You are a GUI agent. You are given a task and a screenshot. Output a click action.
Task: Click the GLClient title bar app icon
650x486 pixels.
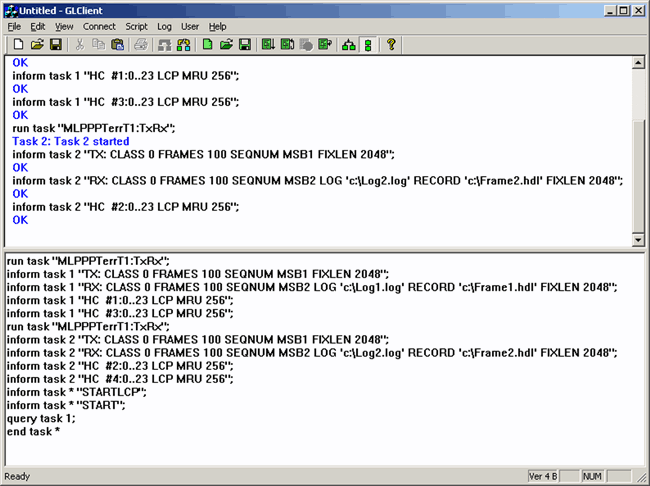[11, 11]
